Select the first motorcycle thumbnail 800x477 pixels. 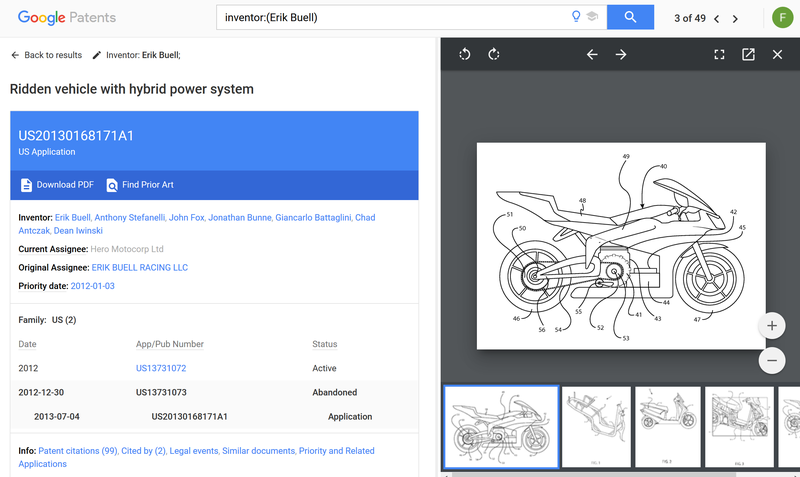point(502,427)
